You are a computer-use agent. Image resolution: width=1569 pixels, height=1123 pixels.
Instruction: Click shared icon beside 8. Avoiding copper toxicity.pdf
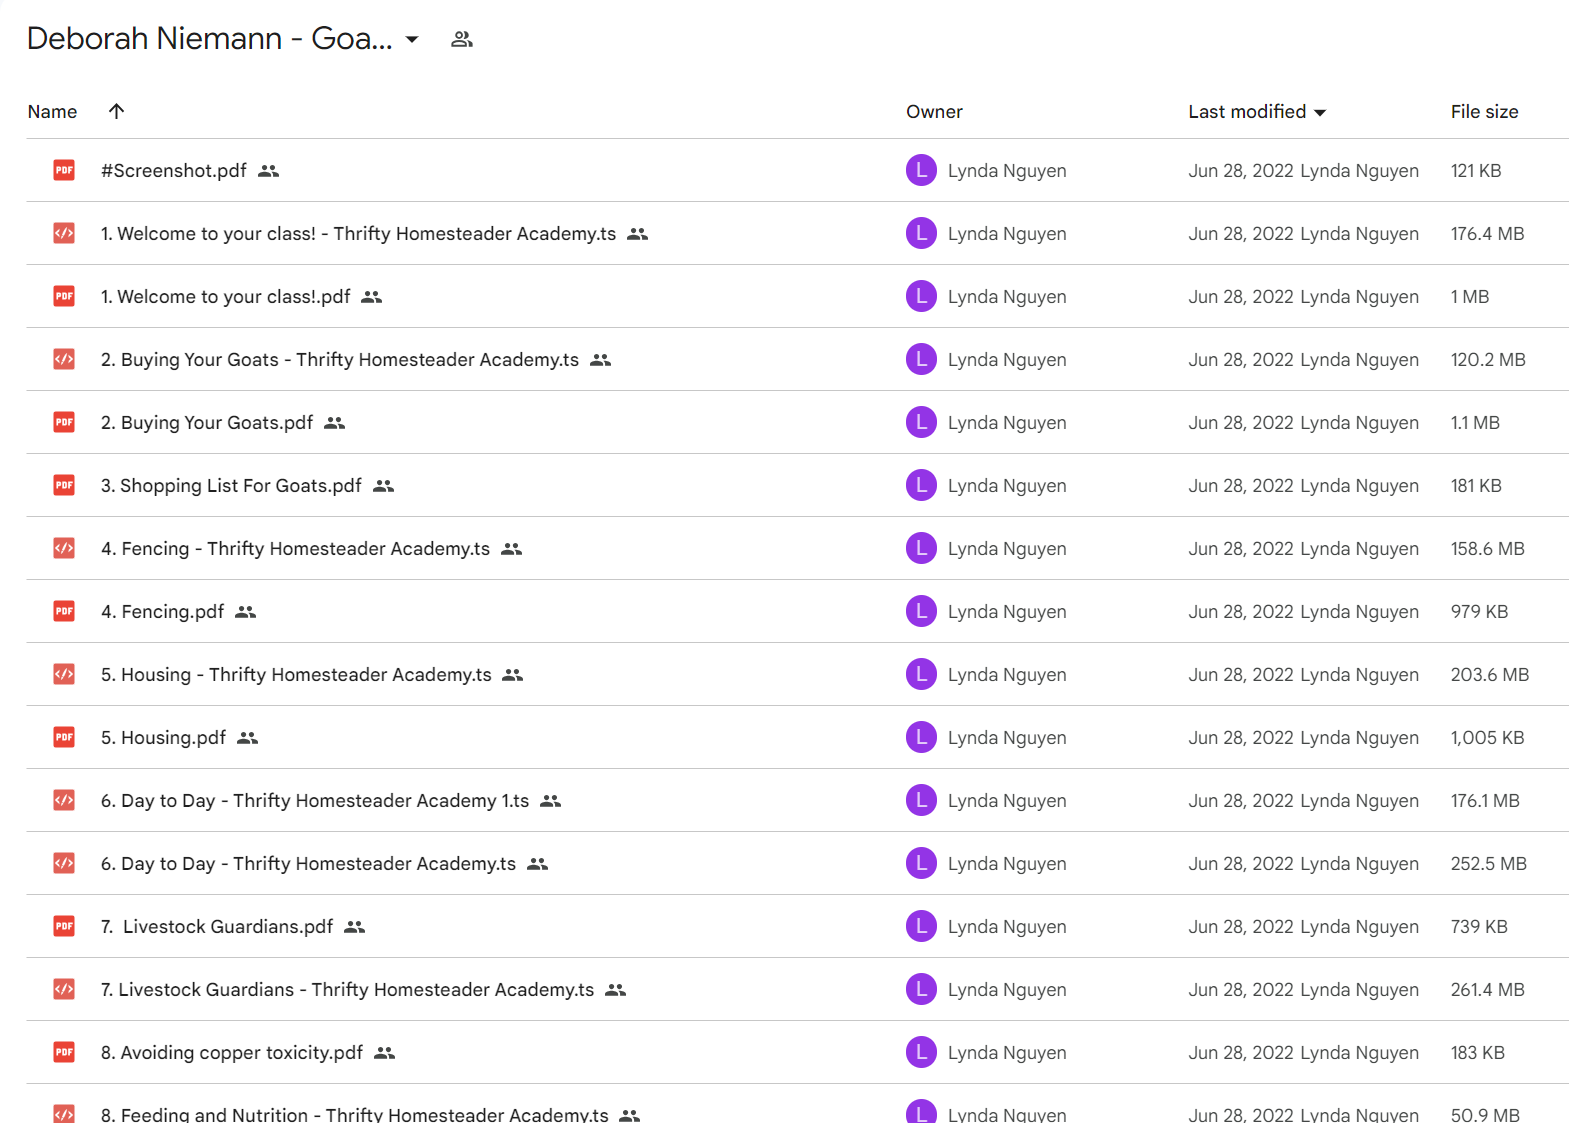(384, 1053)
